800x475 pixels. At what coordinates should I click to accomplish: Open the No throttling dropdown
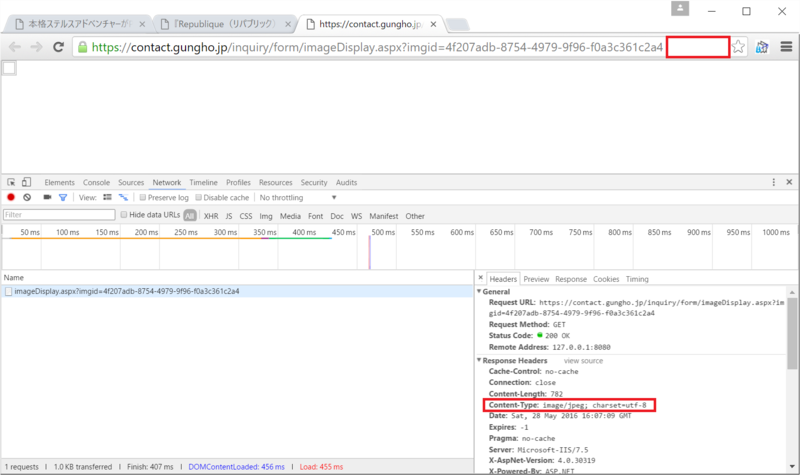click(298, 197)
